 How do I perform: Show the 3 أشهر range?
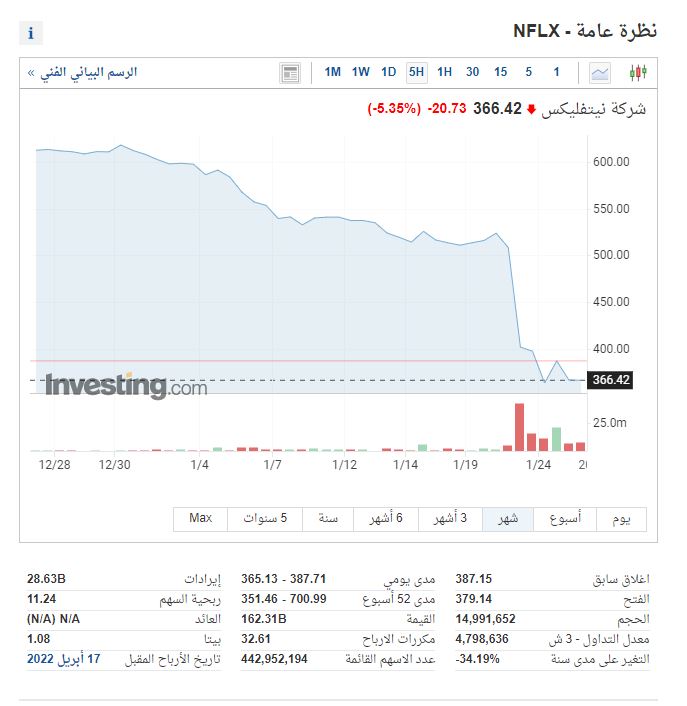450,518
